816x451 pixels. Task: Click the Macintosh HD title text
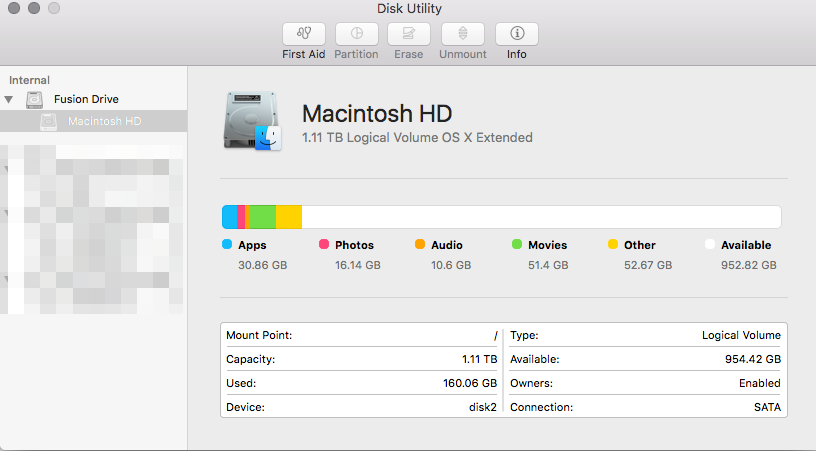(x=377, y=113)
